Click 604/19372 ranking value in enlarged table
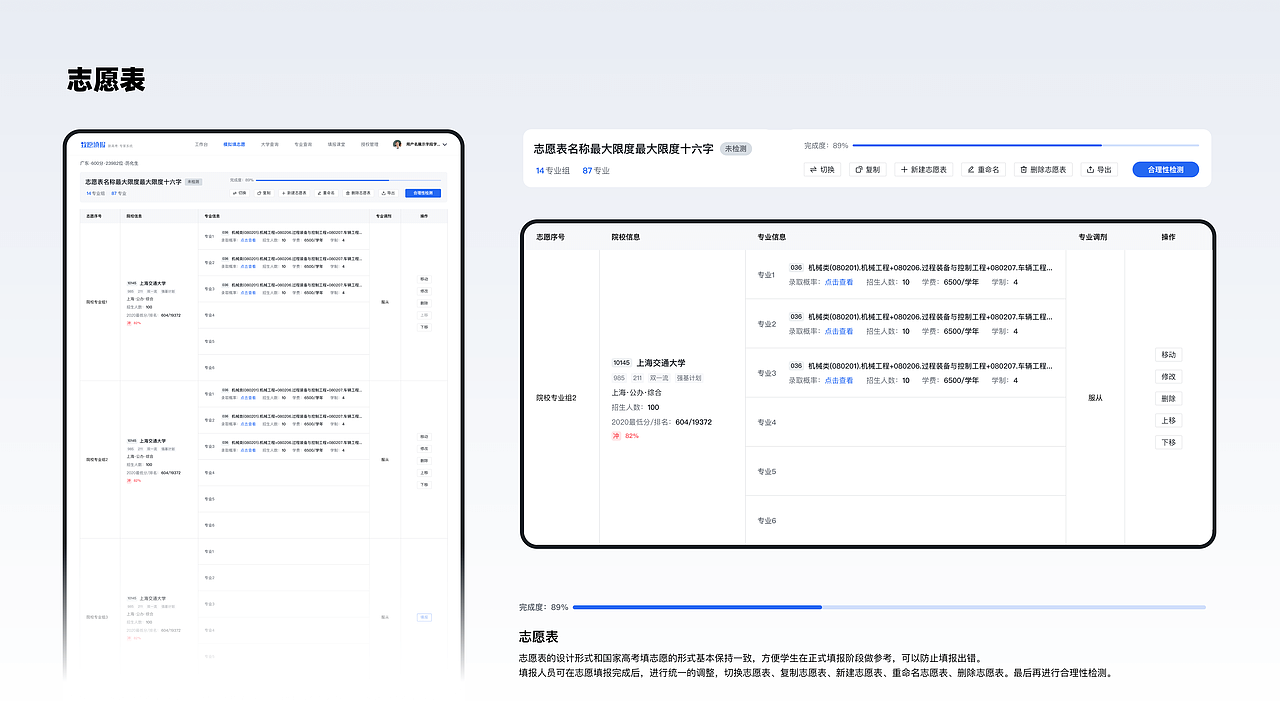This screenshot has height=720, width=1280. (693, 422)
